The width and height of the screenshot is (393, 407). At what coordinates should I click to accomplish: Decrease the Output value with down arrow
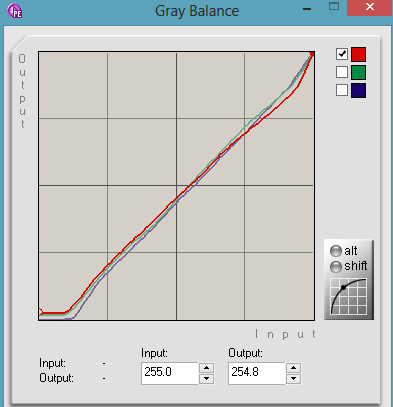click(294, 378)
